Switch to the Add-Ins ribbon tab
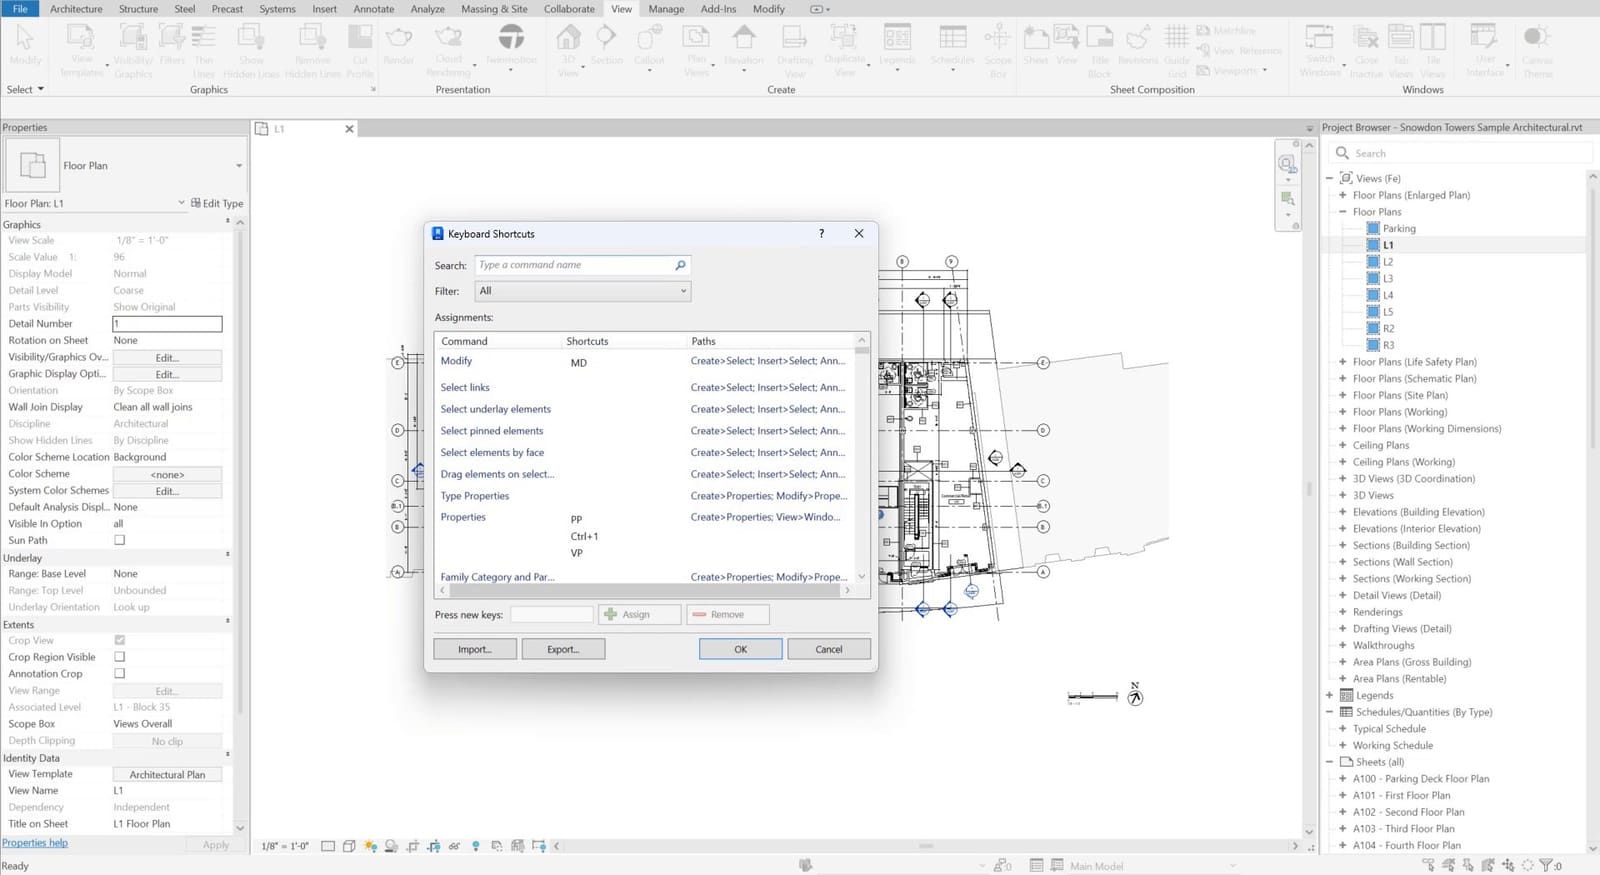The width and height of the screenshot is (1600, 875). pos(718,9)
